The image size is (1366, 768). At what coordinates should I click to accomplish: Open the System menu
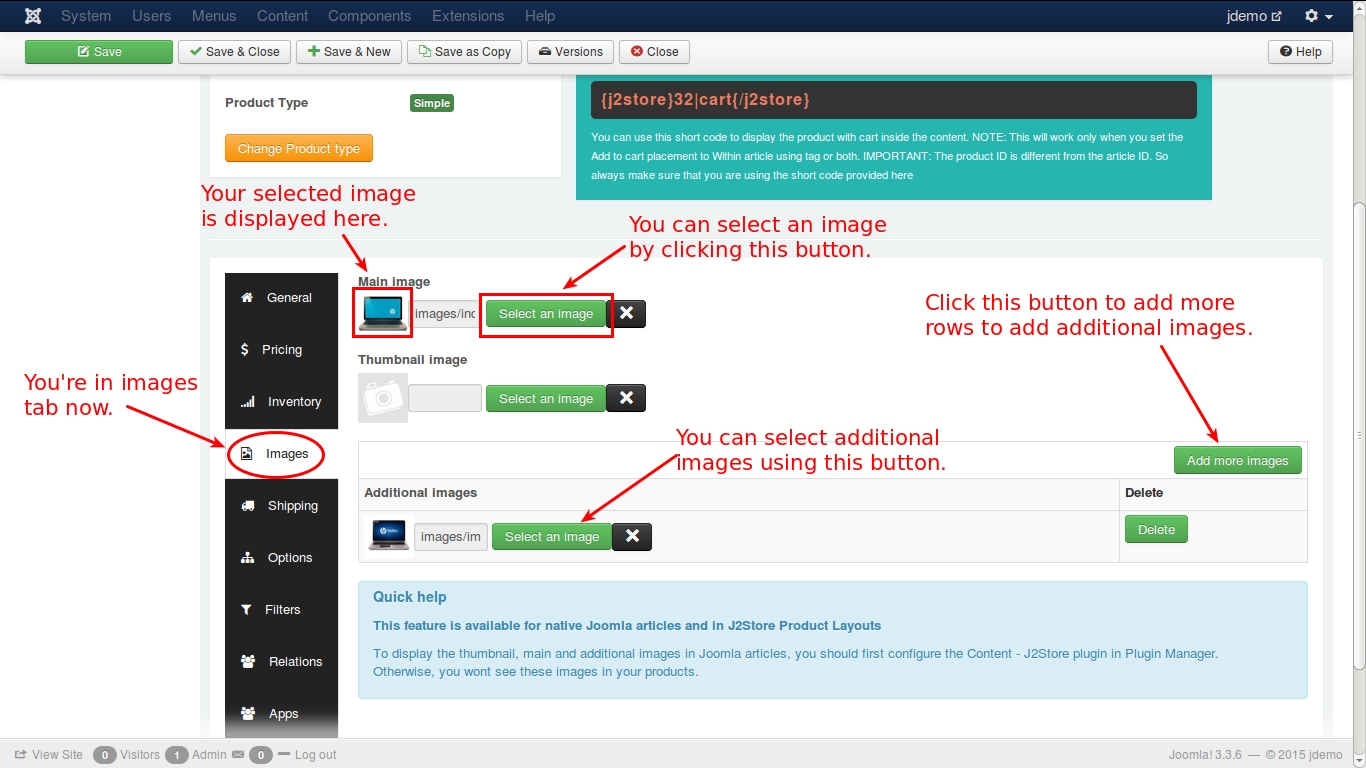86,16
